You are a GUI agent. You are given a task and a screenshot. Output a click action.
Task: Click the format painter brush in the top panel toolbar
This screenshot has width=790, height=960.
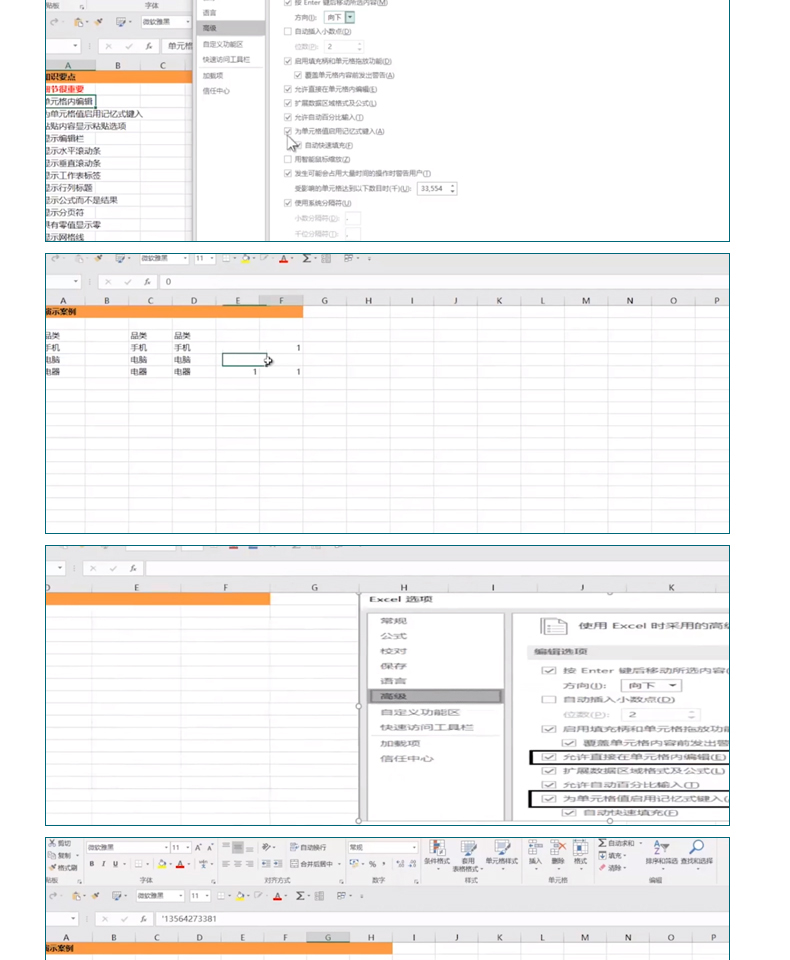(x=98, y=22)
